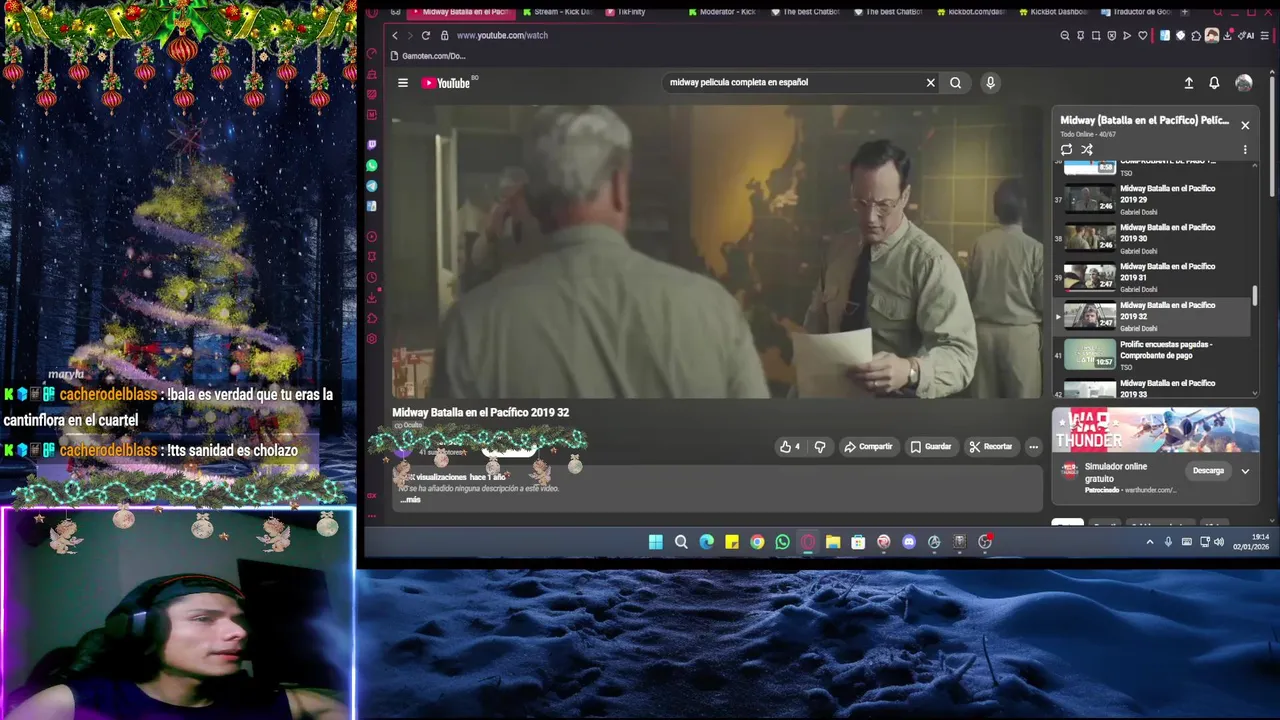Like the video with thumbs up
Screen dimensions: 1280x720
coord(790,447)
